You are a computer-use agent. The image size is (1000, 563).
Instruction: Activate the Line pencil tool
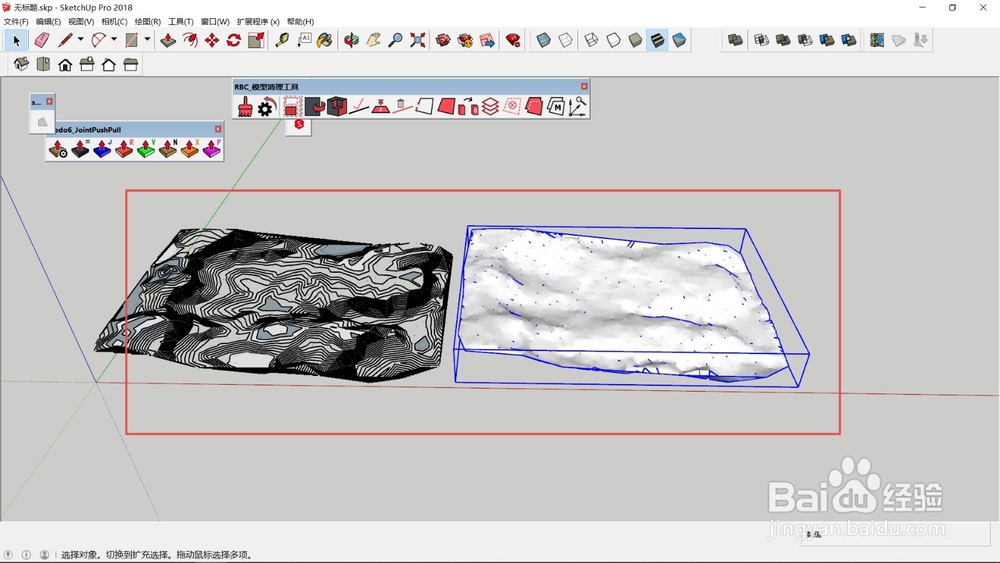tap(65, 41)
